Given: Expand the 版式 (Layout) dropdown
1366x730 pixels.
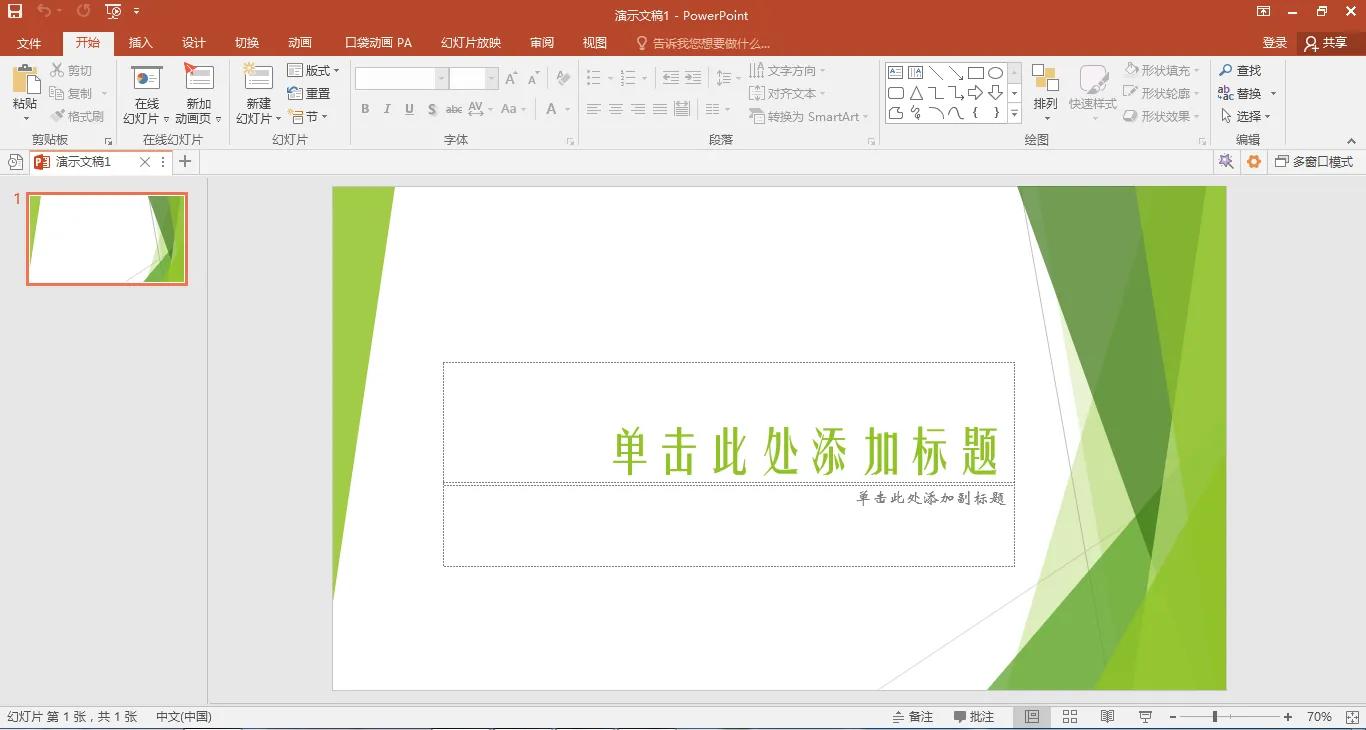Looking at the screenshot, I should point(313,70).
